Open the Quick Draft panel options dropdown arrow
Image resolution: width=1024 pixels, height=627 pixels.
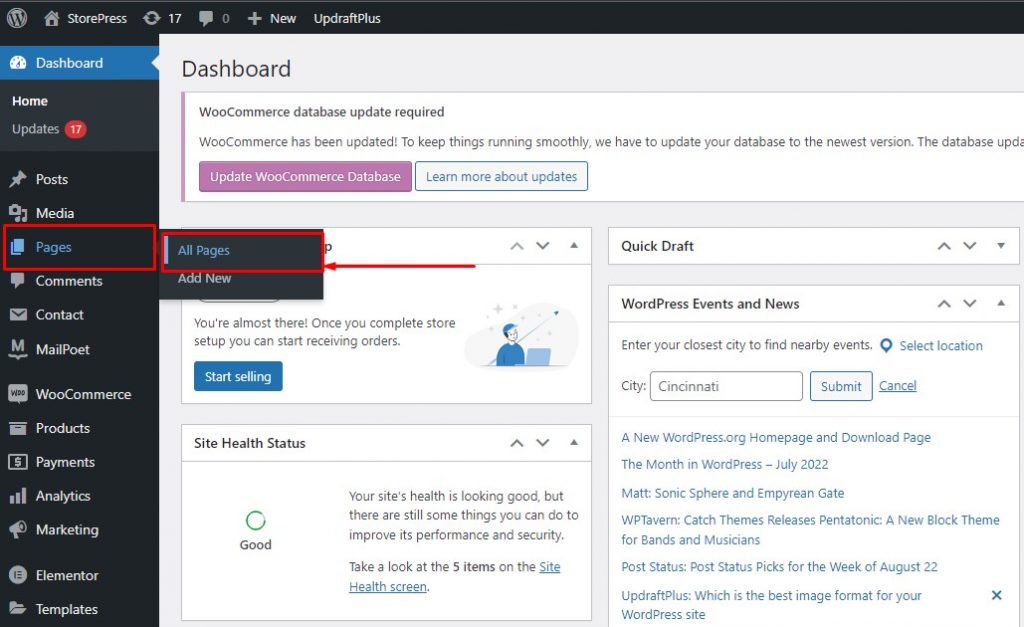(x=1001, y=246)
